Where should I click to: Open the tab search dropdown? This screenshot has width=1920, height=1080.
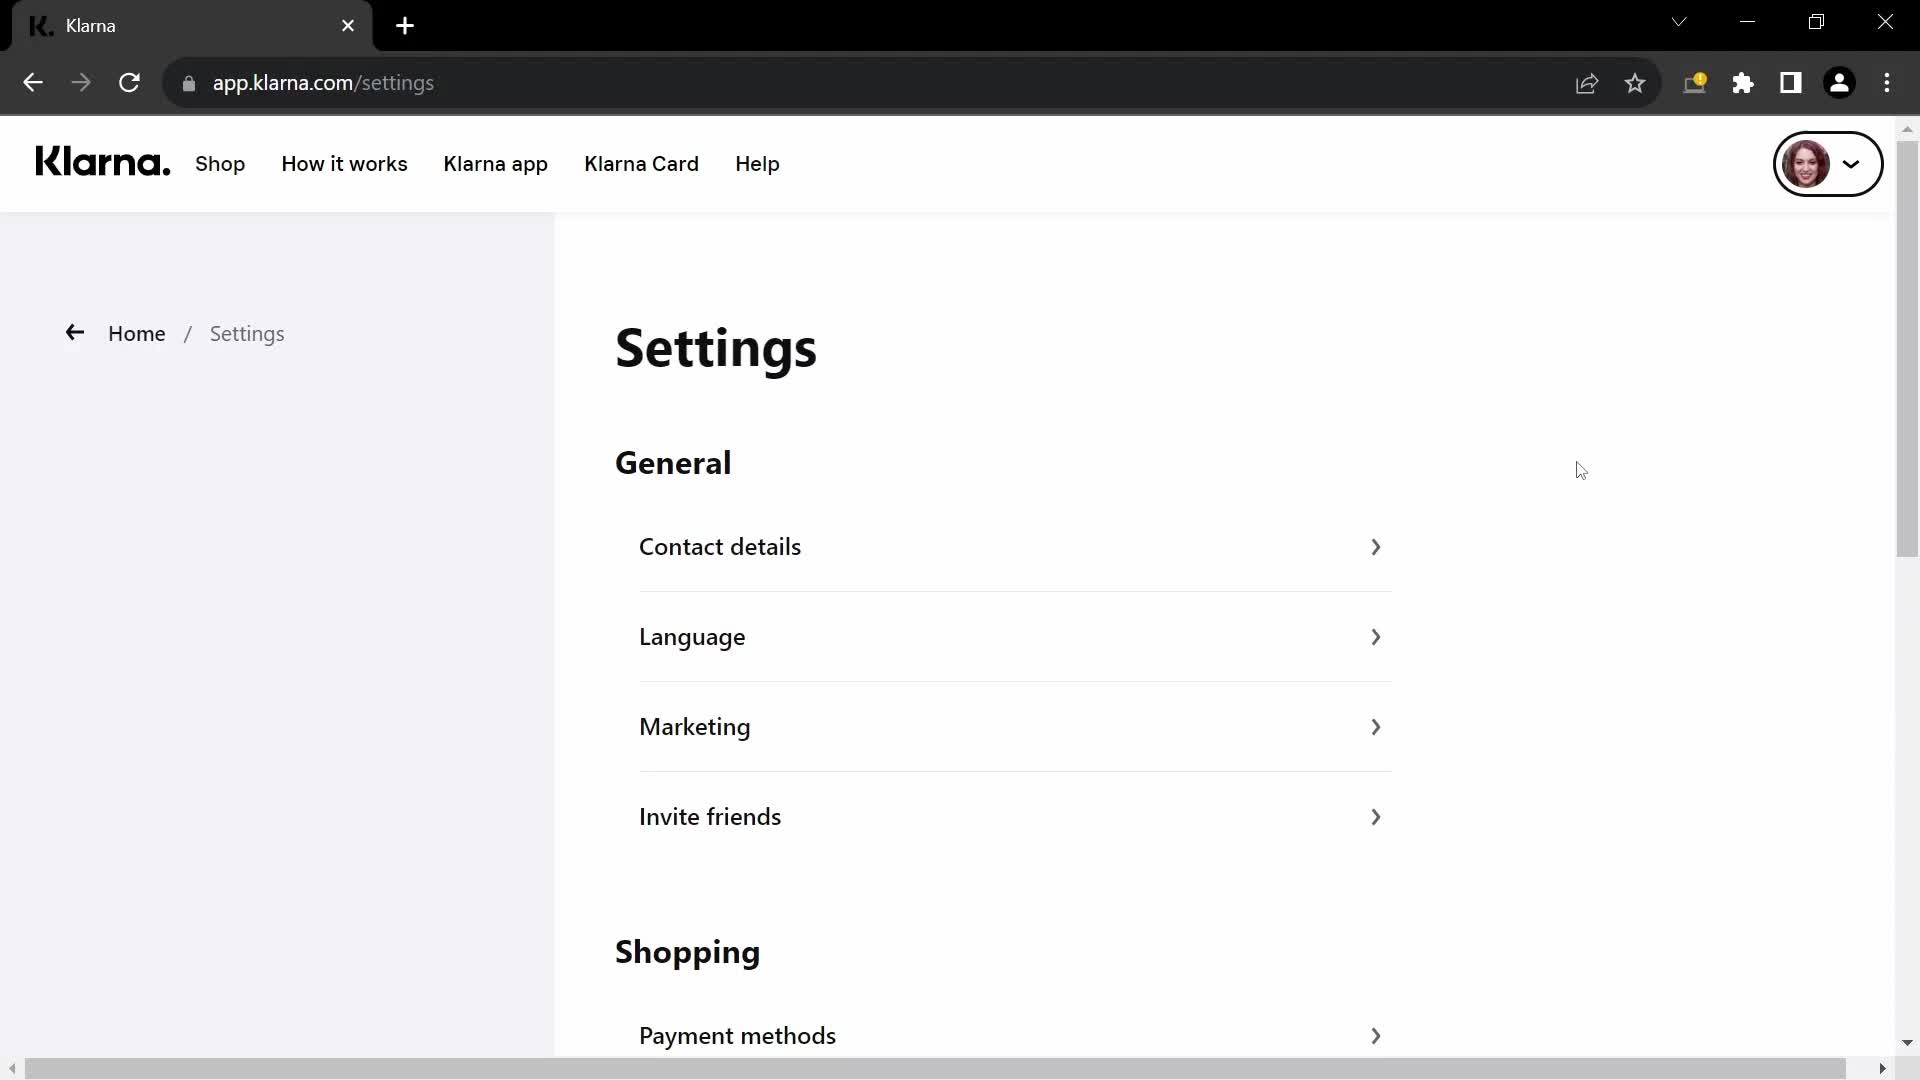(x=1679, y=22)
